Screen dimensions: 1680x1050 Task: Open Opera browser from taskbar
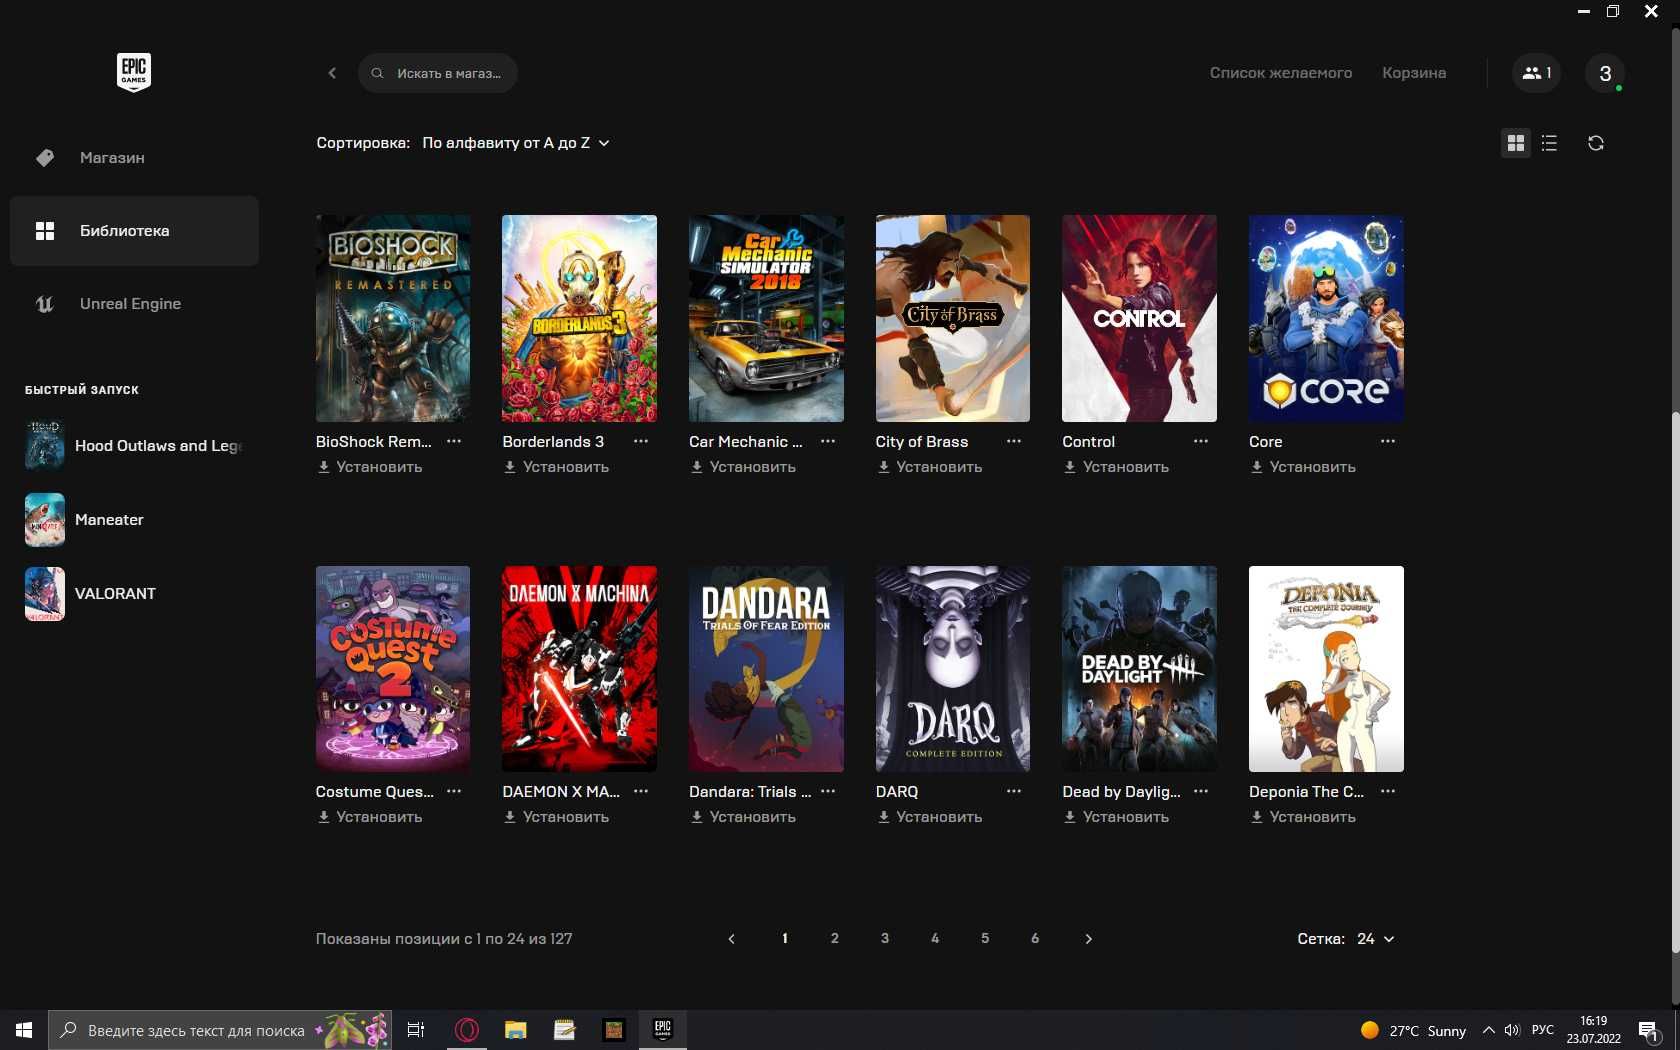point(466,1030)
